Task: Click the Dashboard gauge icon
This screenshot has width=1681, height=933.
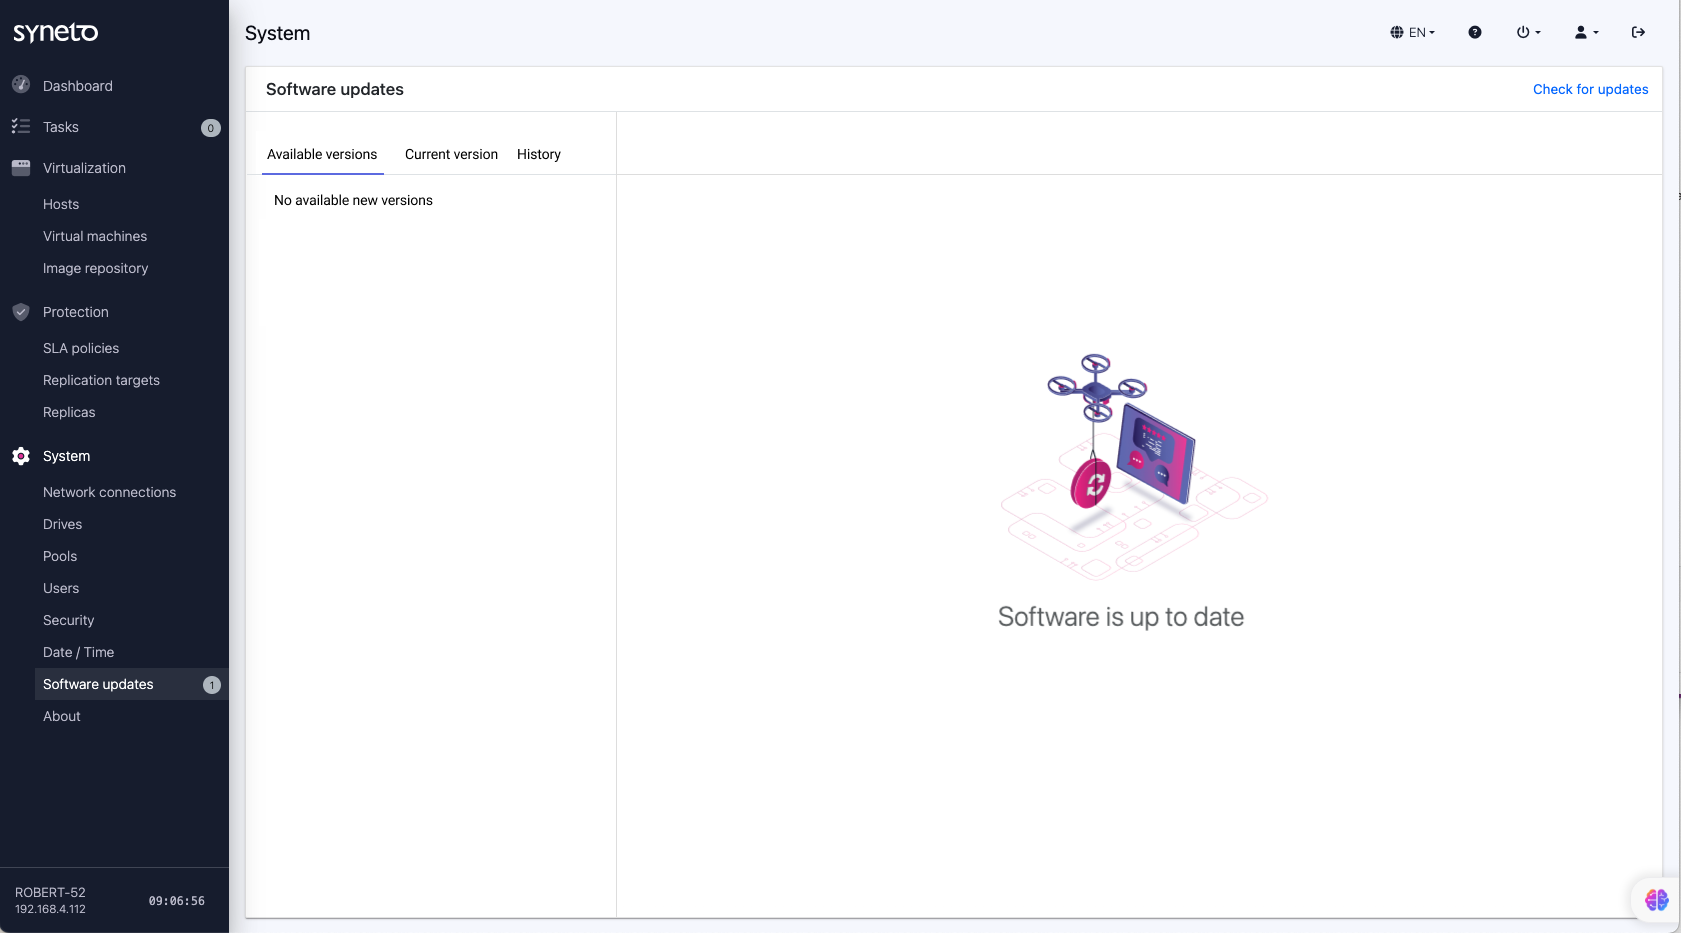Action: [x=21, y=85]
